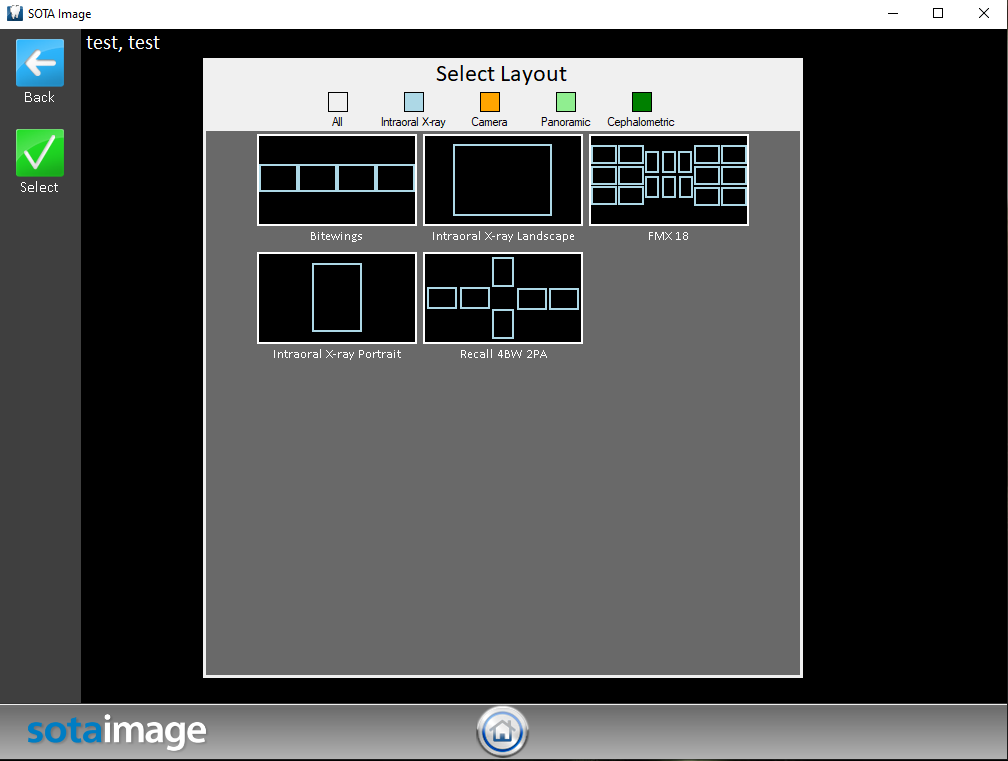Go to Home via bottom home icon
Image resolution: width=1008 pixels, height=761 pixels.
[x=502, y=732]
